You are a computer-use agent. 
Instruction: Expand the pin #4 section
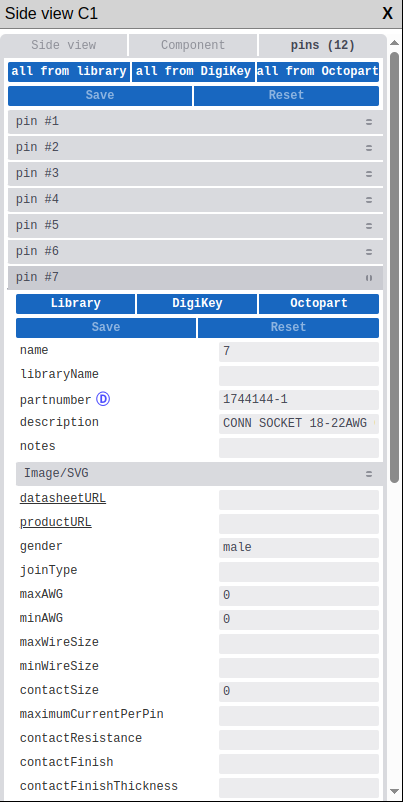pyautogui.click(x=195, y=200)
